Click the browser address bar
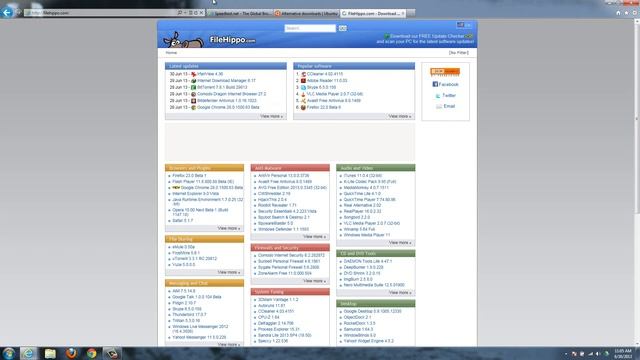 (100, 13)
